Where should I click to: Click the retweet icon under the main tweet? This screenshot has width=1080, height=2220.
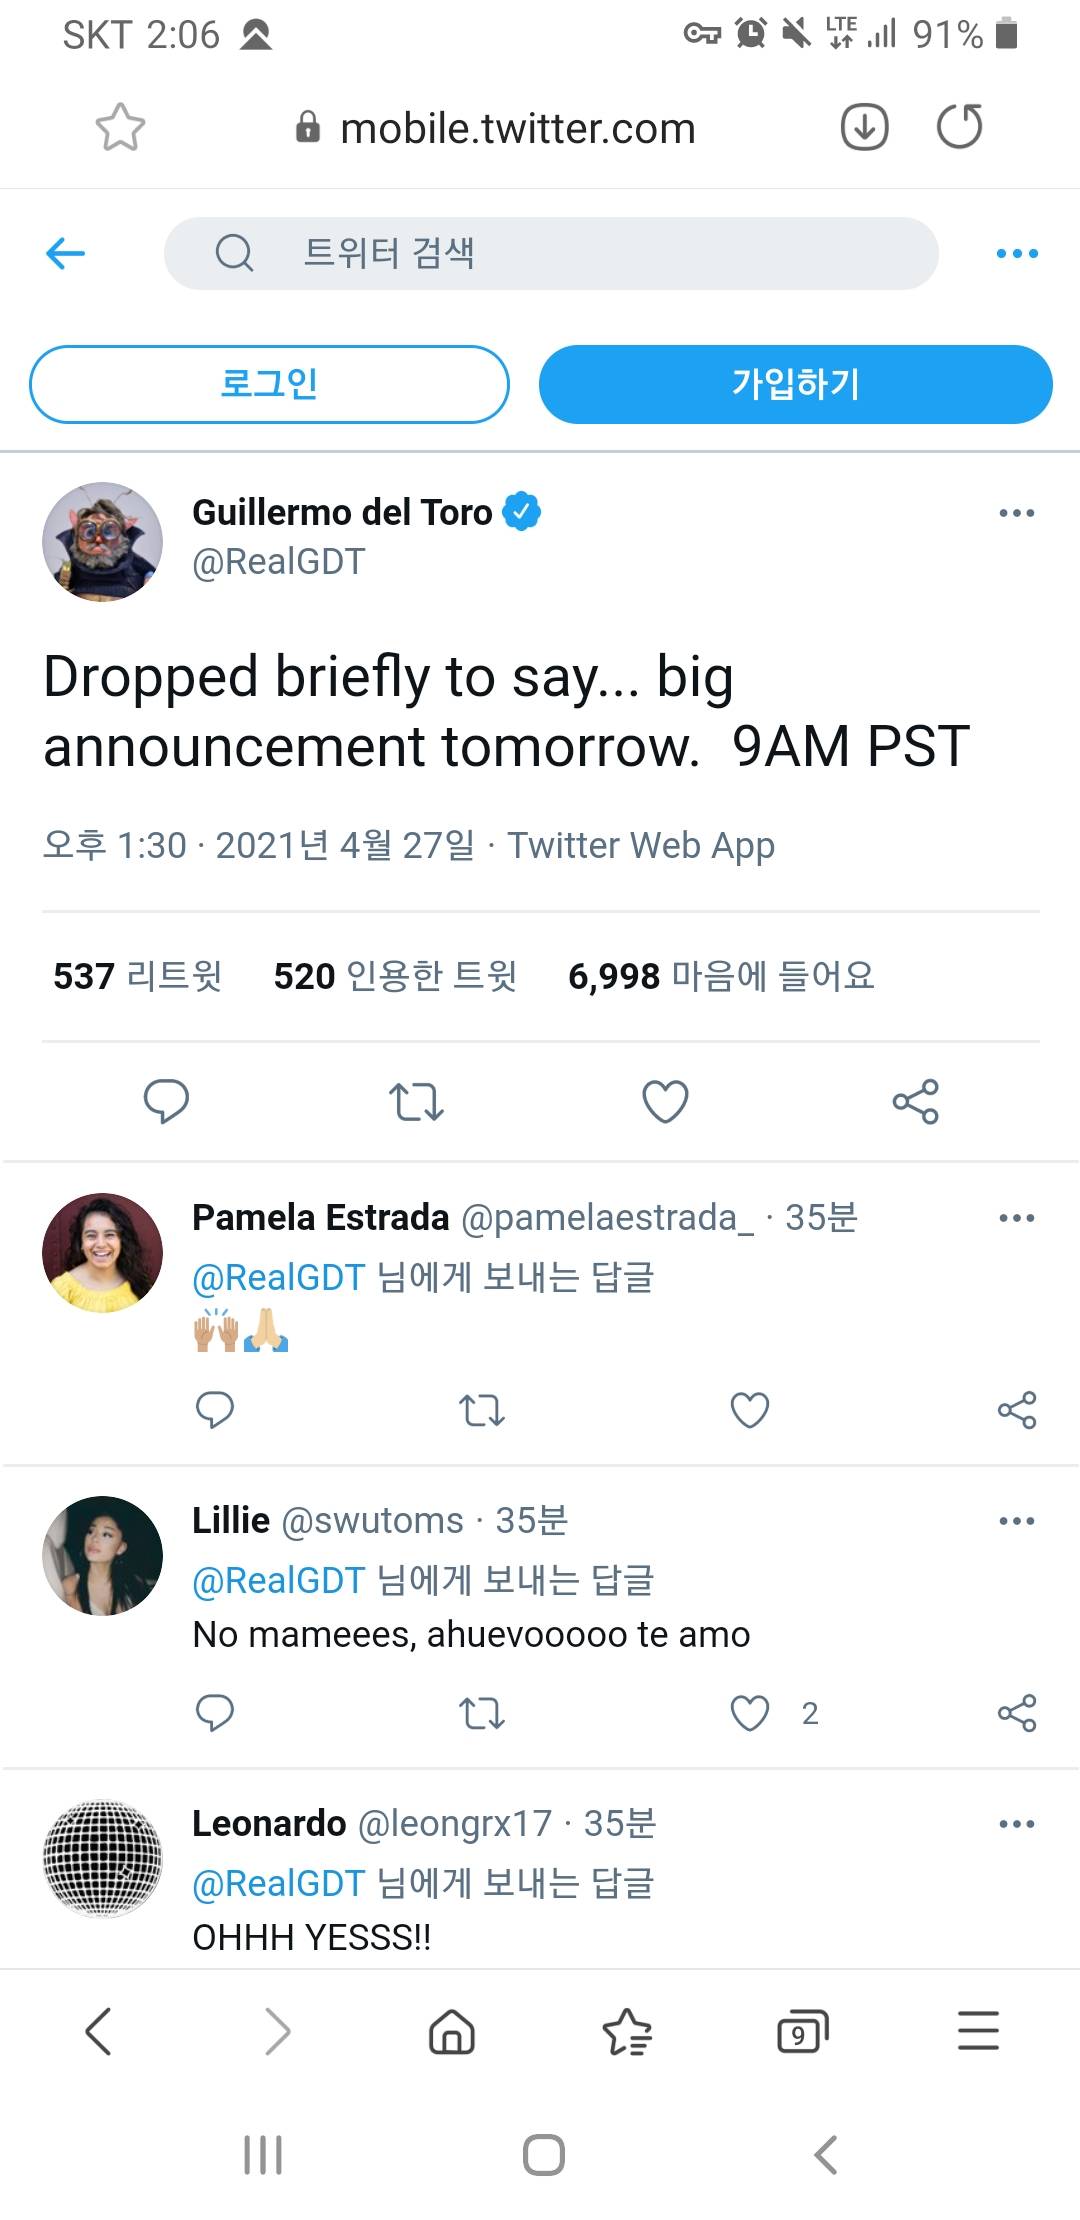click(x=416, y=1101)
